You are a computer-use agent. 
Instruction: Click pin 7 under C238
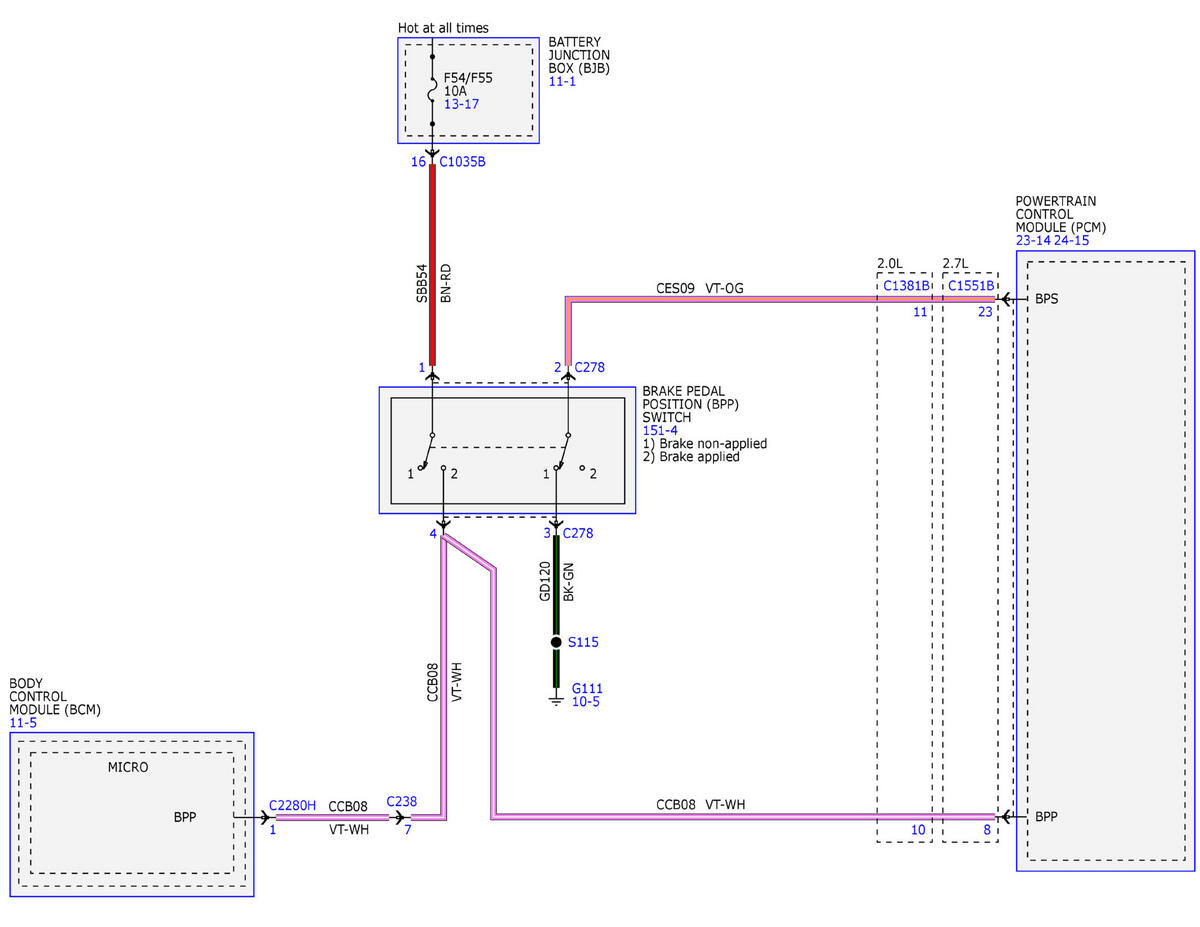408,829
